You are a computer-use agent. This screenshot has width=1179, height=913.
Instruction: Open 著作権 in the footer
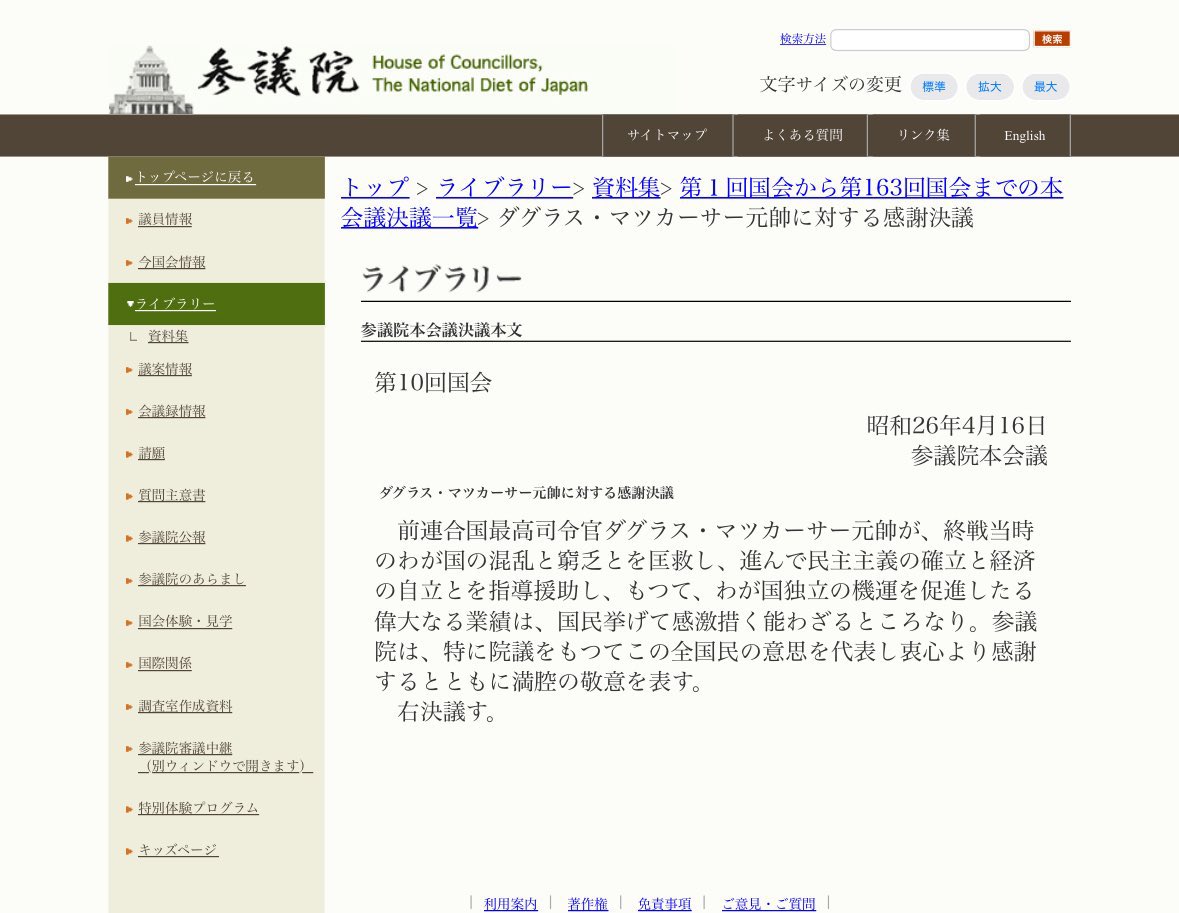click(x=588, y=903)
